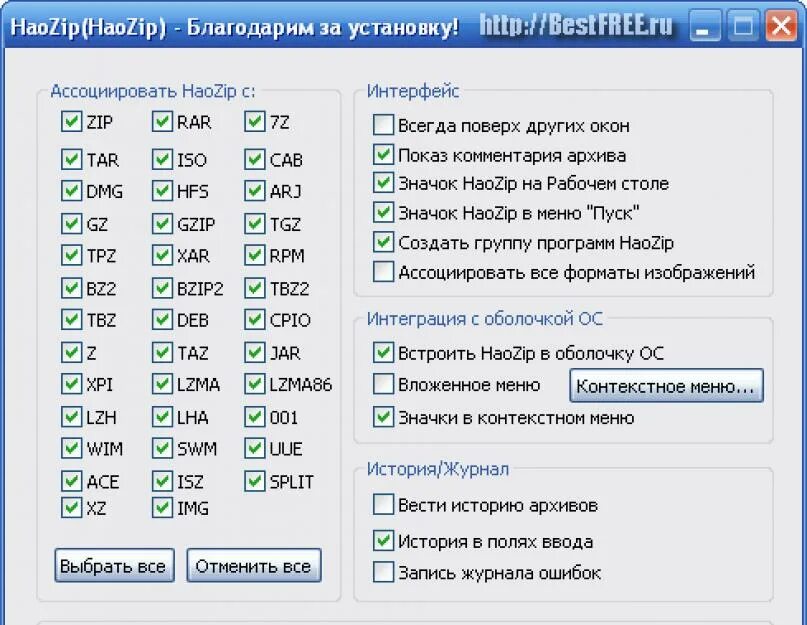Image resolution: width=807 pixels, height=625 pixels.
Task: Uncheck the SWM format checkbox
Action: click(x=162, y=448)
